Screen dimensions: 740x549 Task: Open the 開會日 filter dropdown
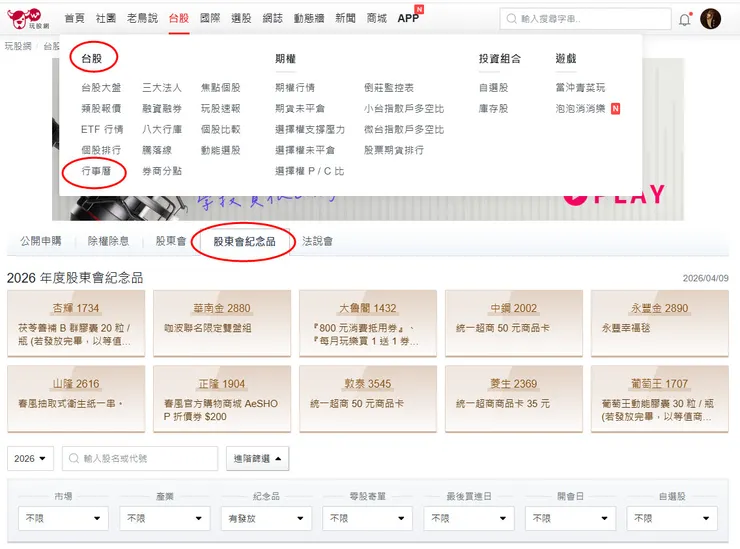[570, 518]
